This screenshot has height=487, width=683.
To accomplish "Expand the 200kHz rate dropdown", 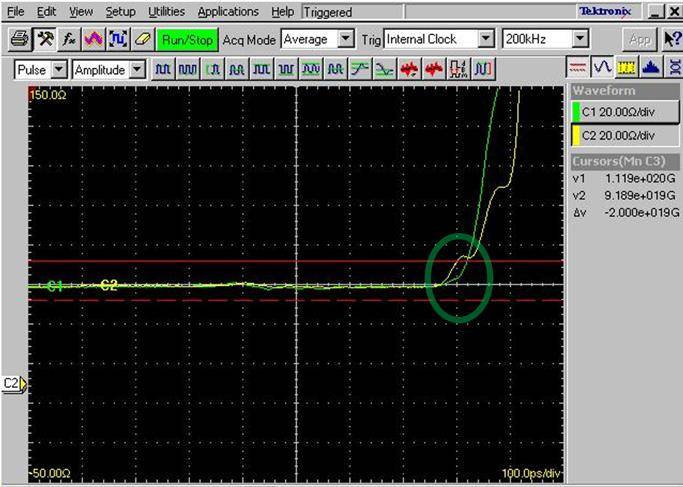I will 580,39.
